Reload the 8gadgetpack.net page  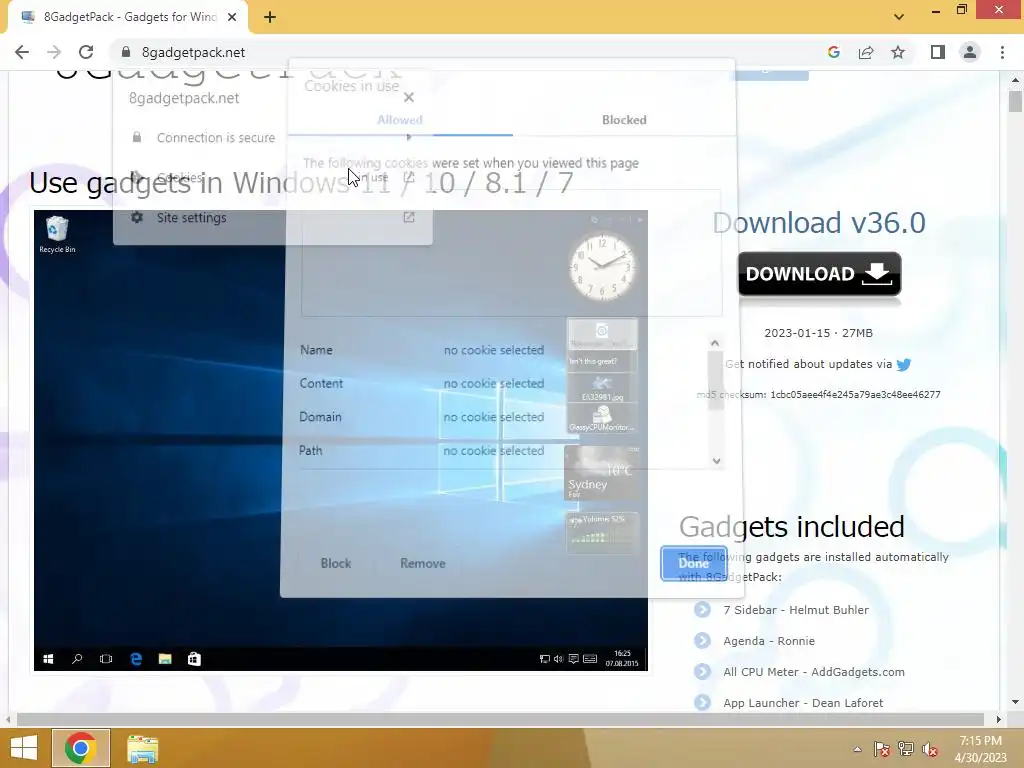click(x=86, y=52)
